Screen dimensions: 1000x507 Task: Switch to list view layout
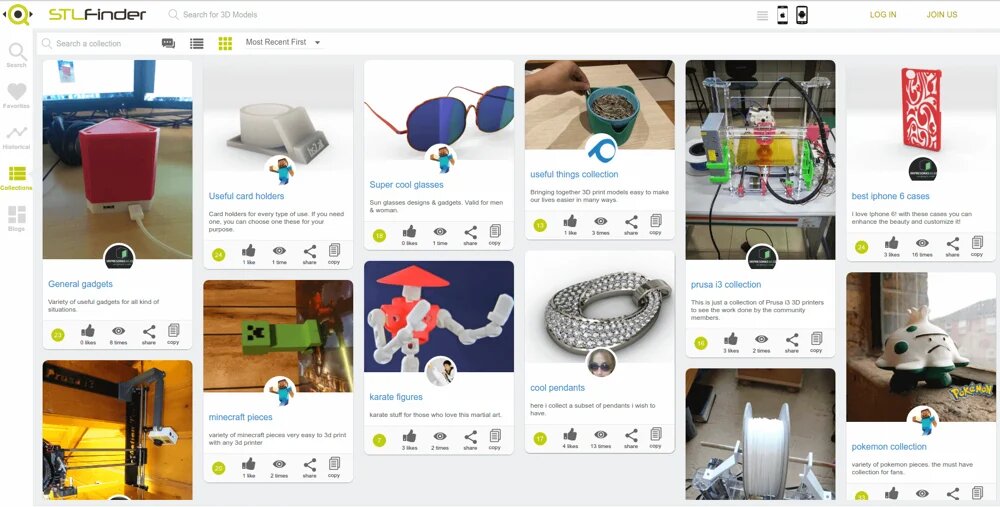click(197, 43)
